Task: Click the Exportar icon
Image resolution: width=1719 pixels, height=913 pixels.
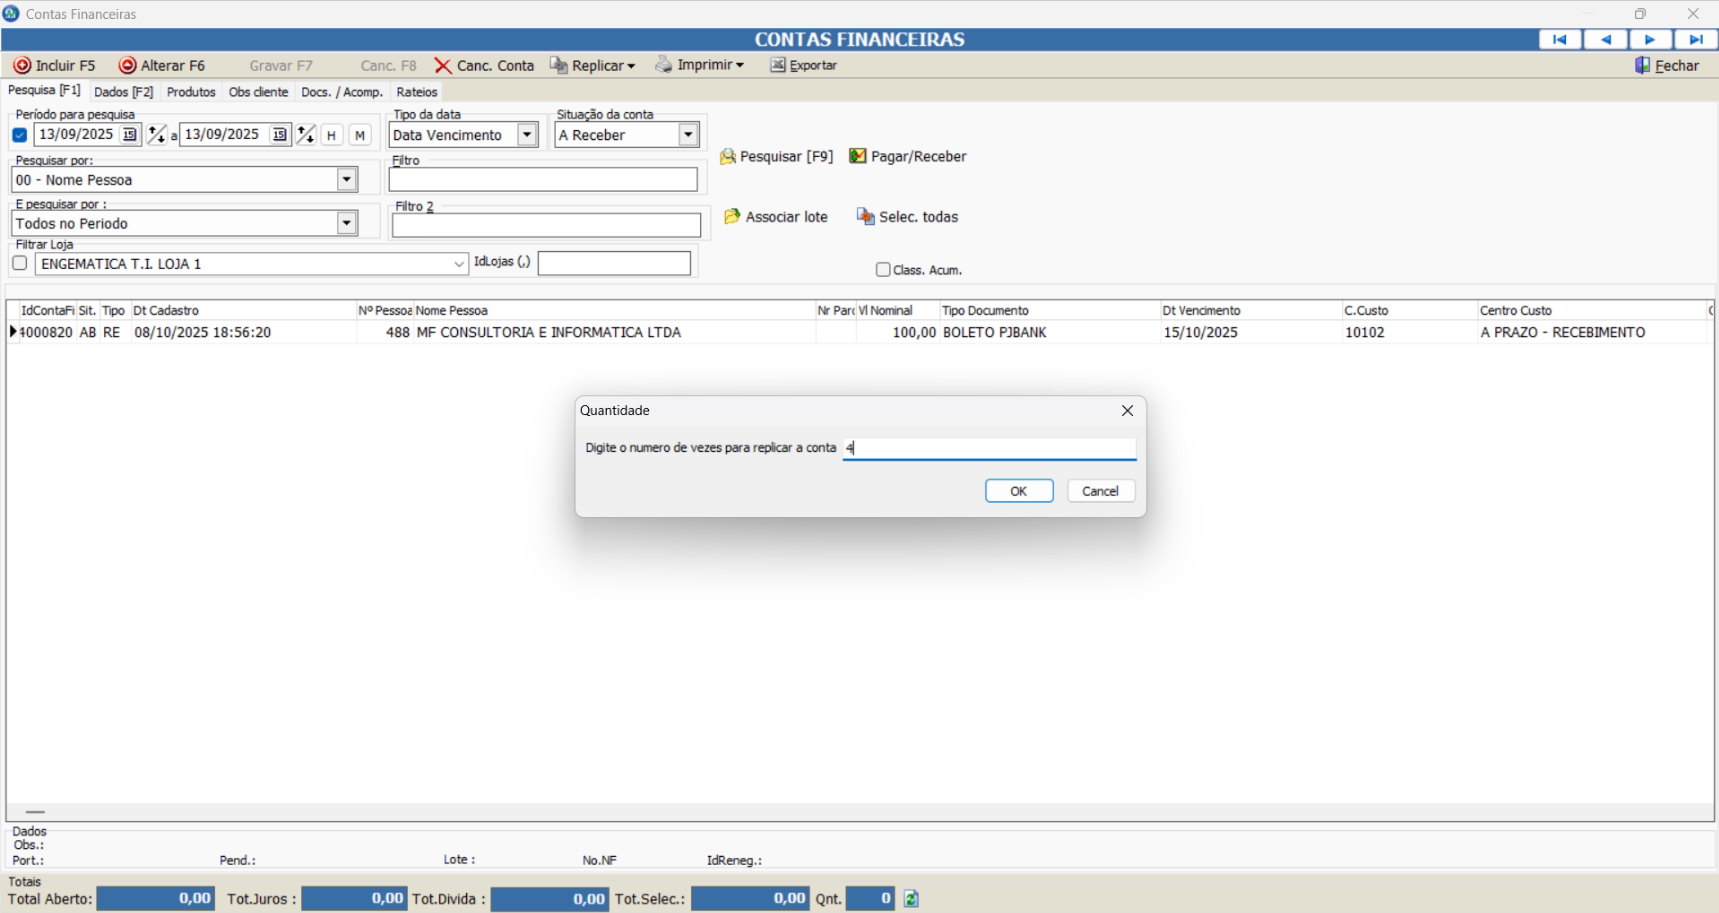Action: point(777,65)
